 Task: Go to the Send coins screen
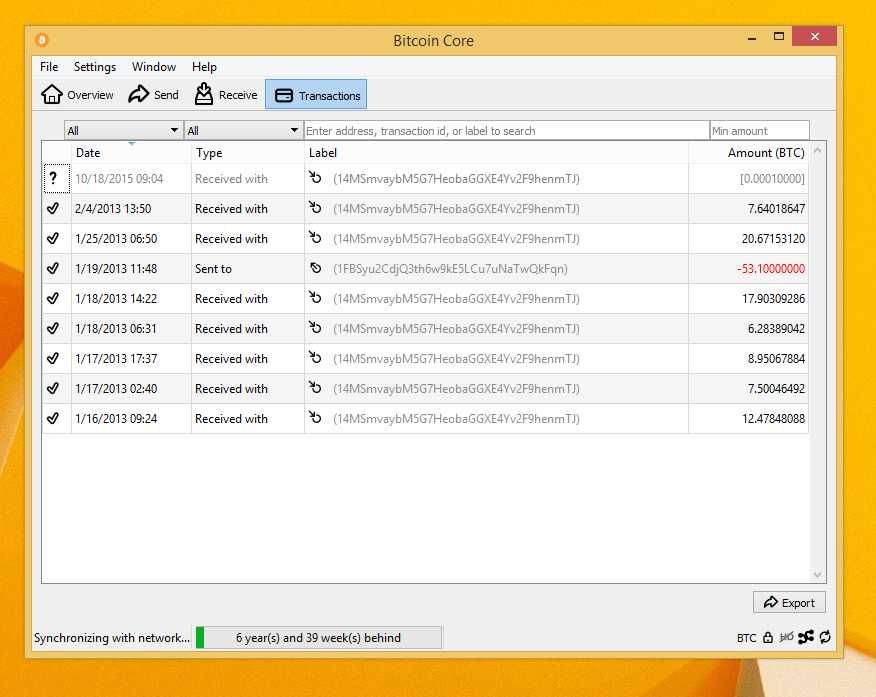(153, 94)
